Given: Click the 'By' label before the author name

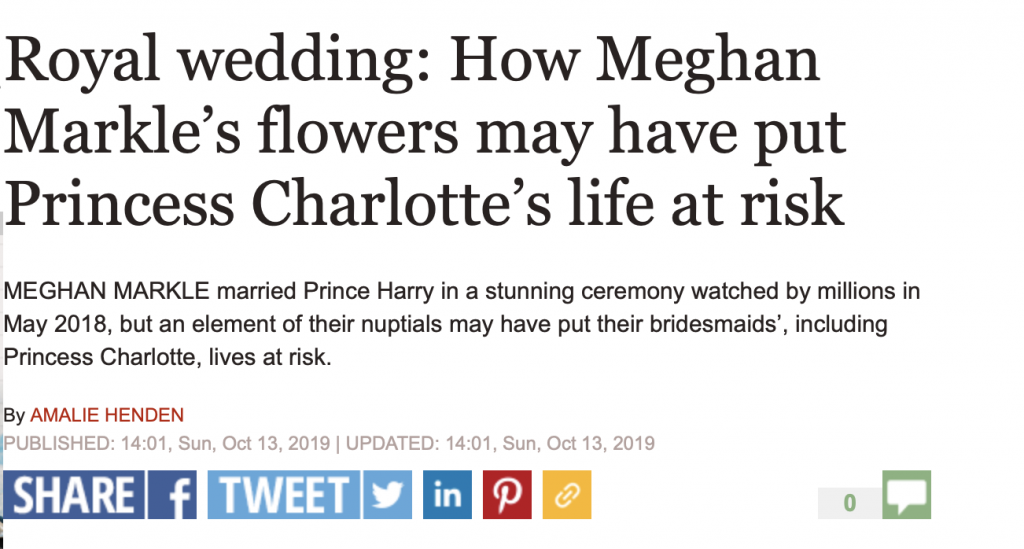Looking at the screenshot, I should 14,416.
